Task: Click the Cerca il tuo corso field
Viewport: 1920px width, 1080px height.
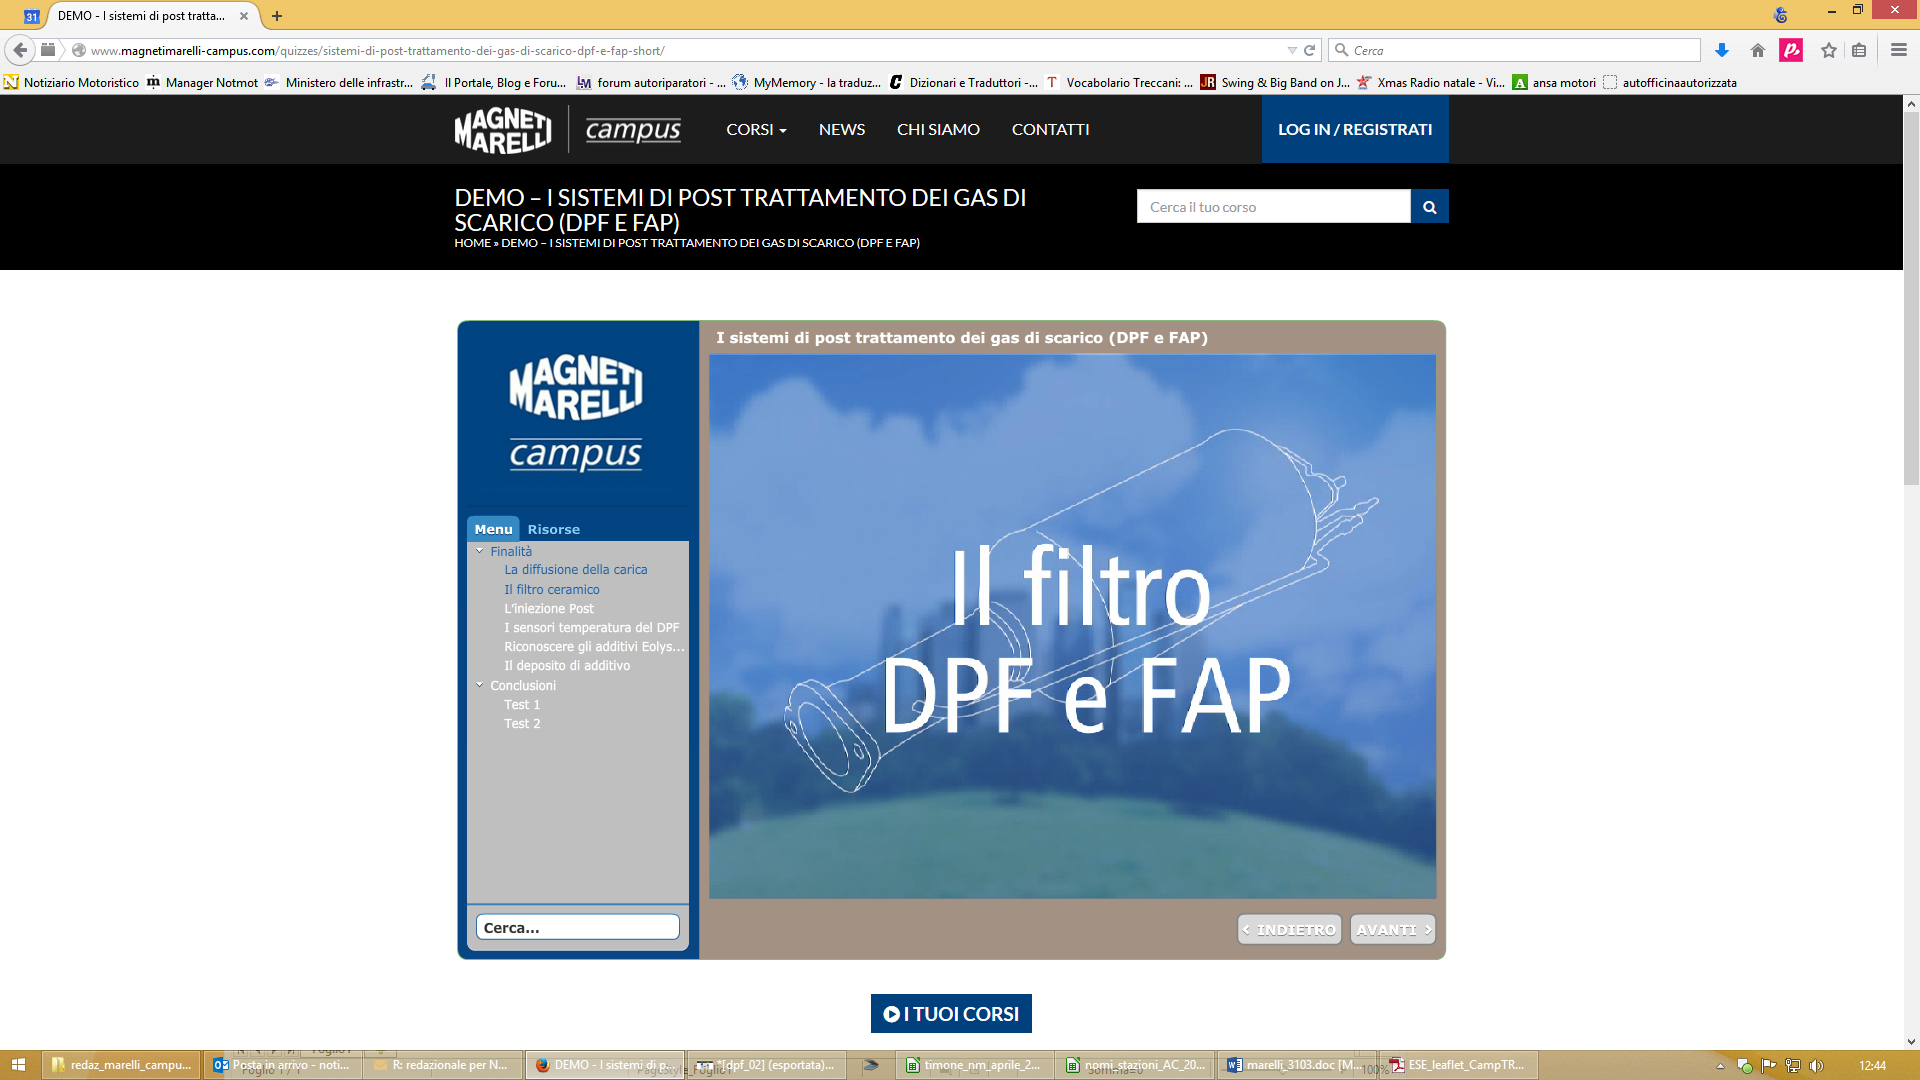Action: pyautogui.click(x=1274, y=207)
